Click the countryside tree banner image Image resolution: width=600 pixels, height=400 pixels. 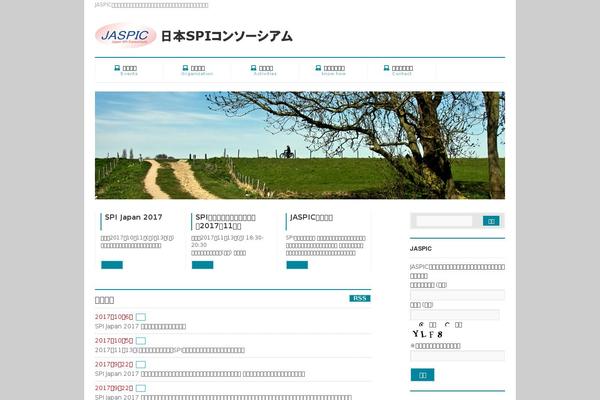pos(300,145)
